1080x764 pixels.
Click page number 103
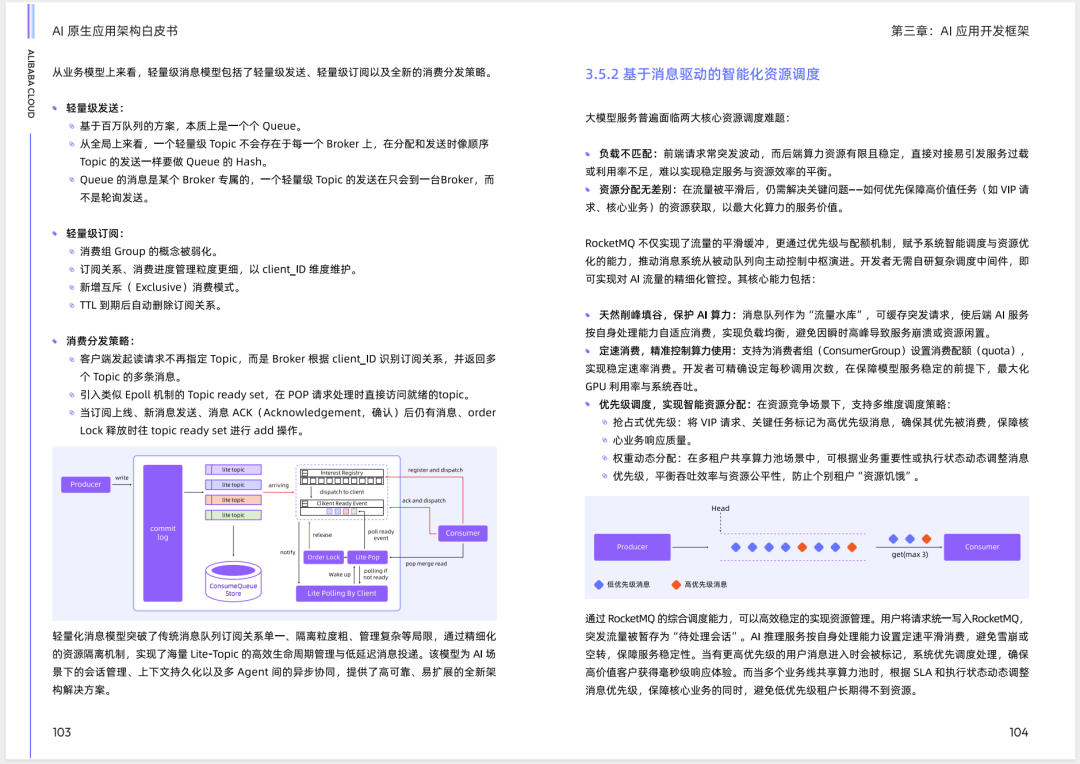[62, 732]
